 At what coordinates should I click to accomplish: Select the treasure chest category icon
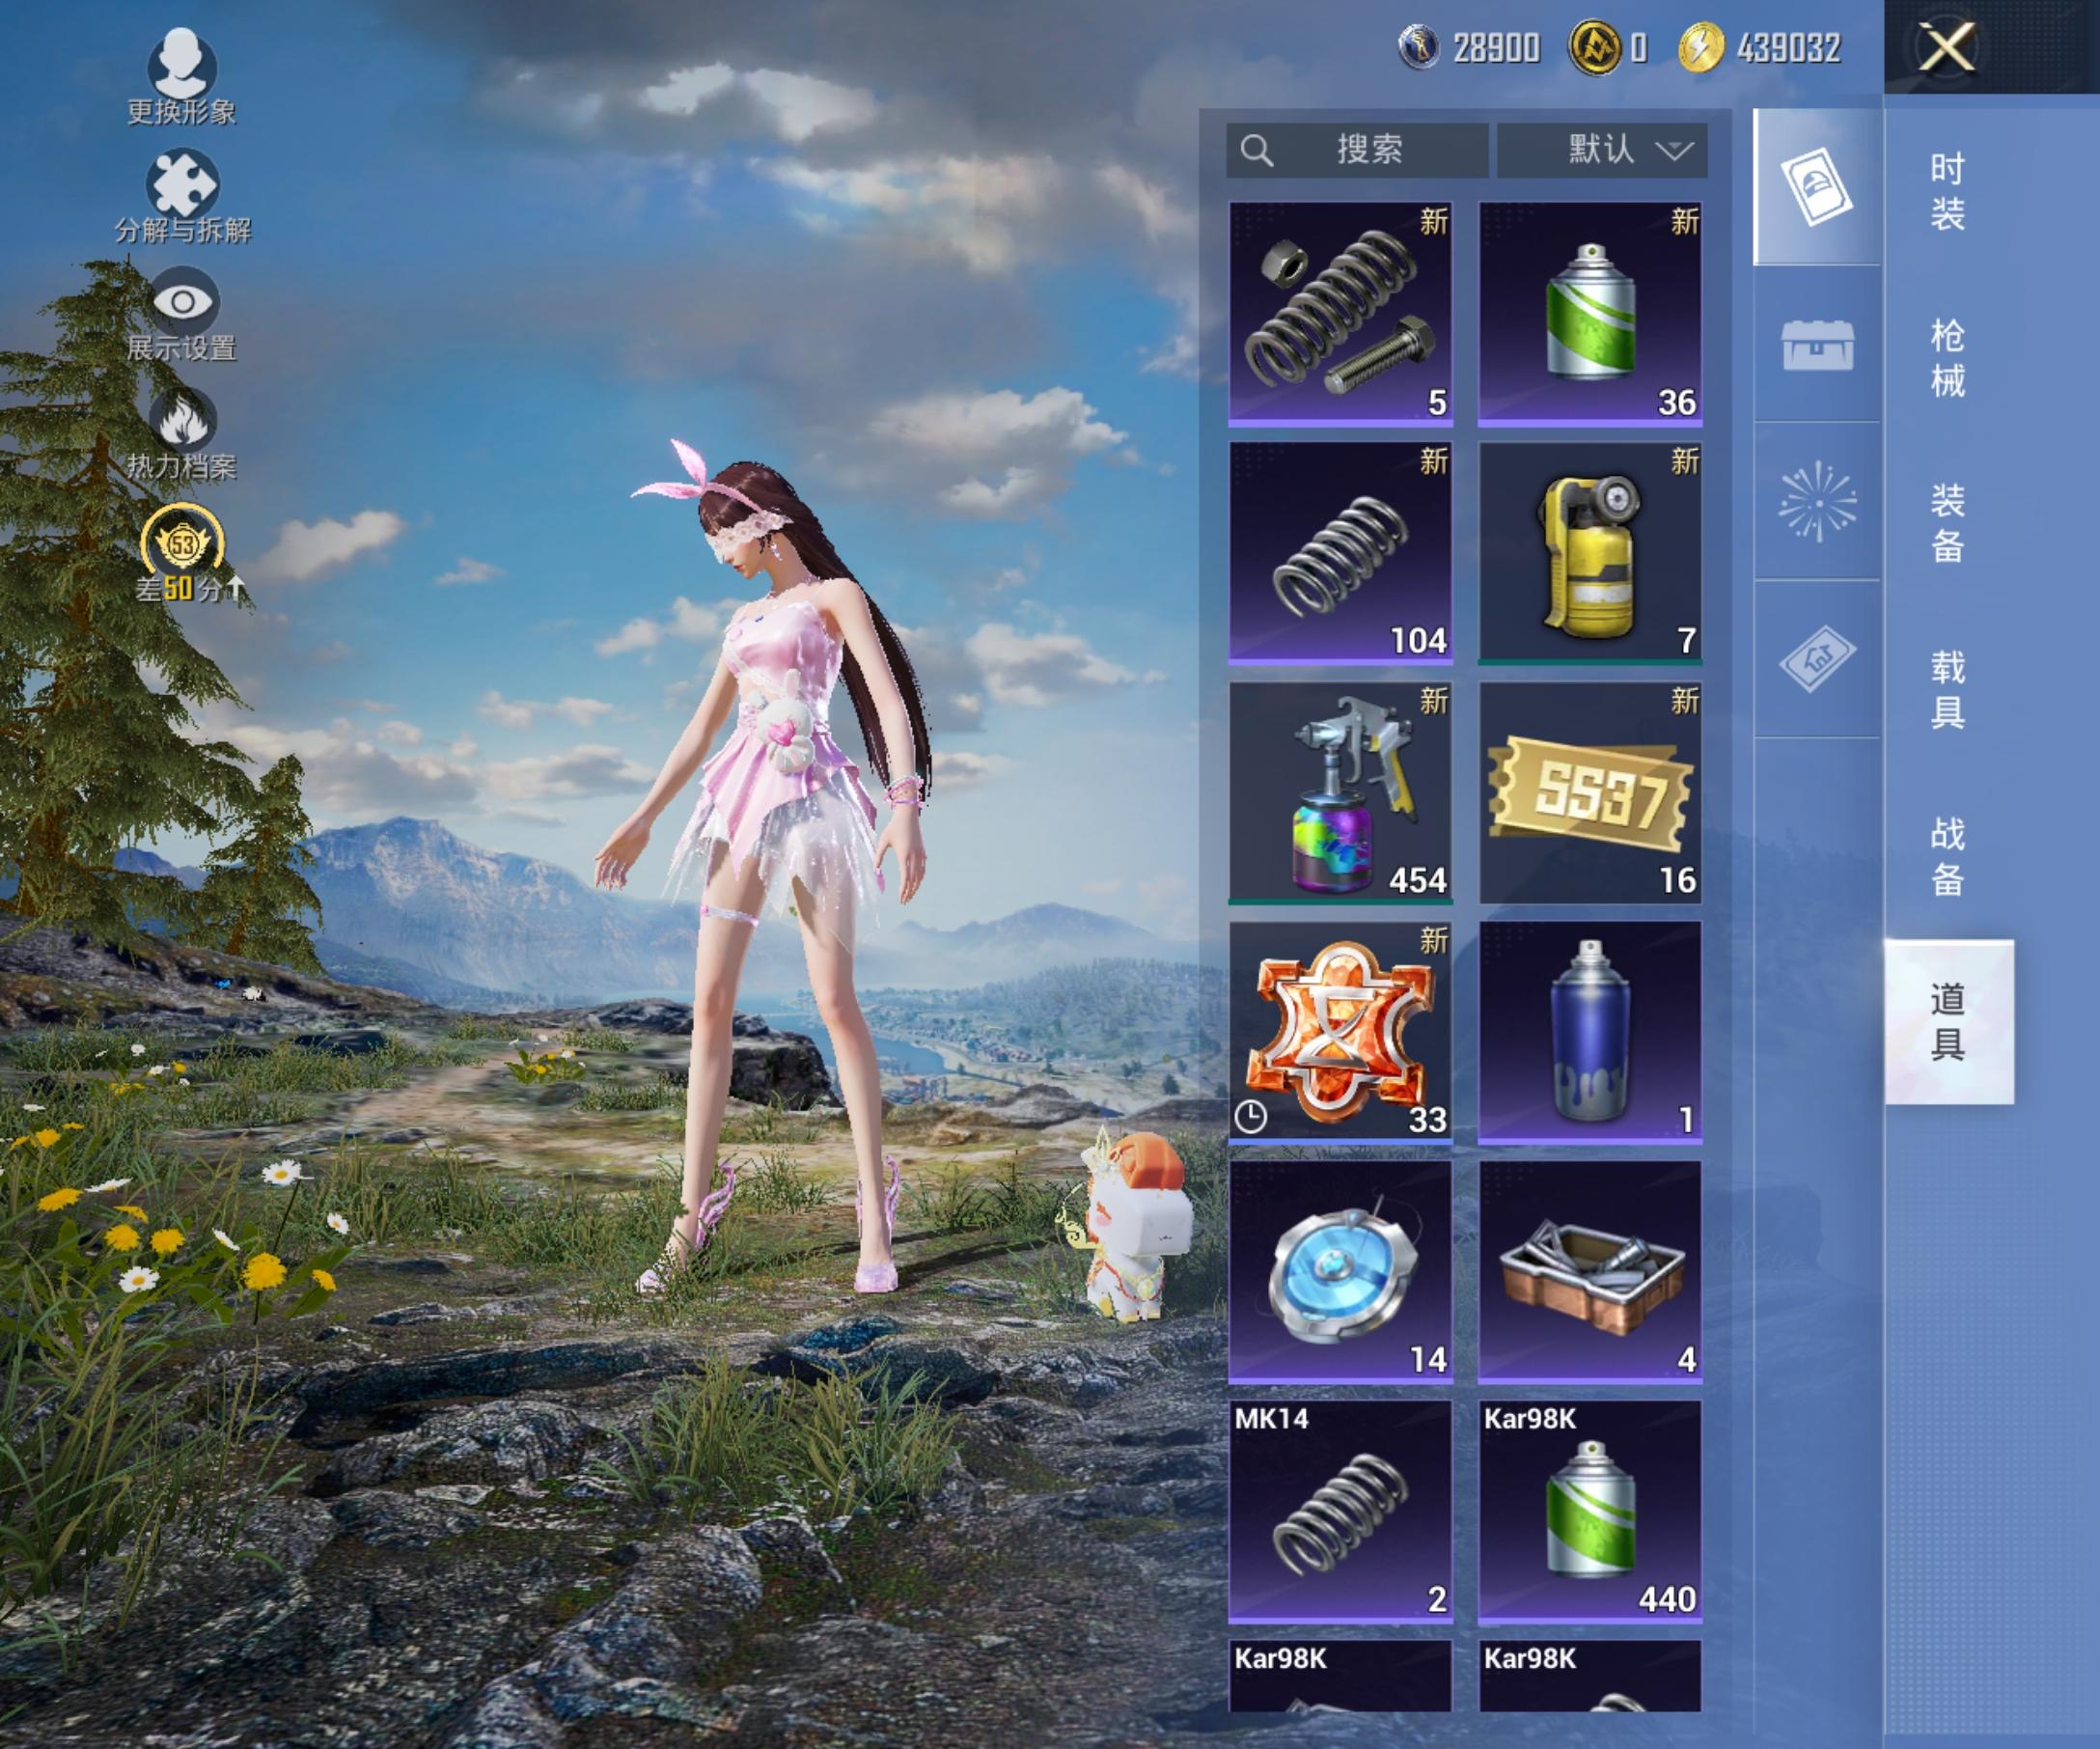pyautogui.click(x=1817, y=345)
